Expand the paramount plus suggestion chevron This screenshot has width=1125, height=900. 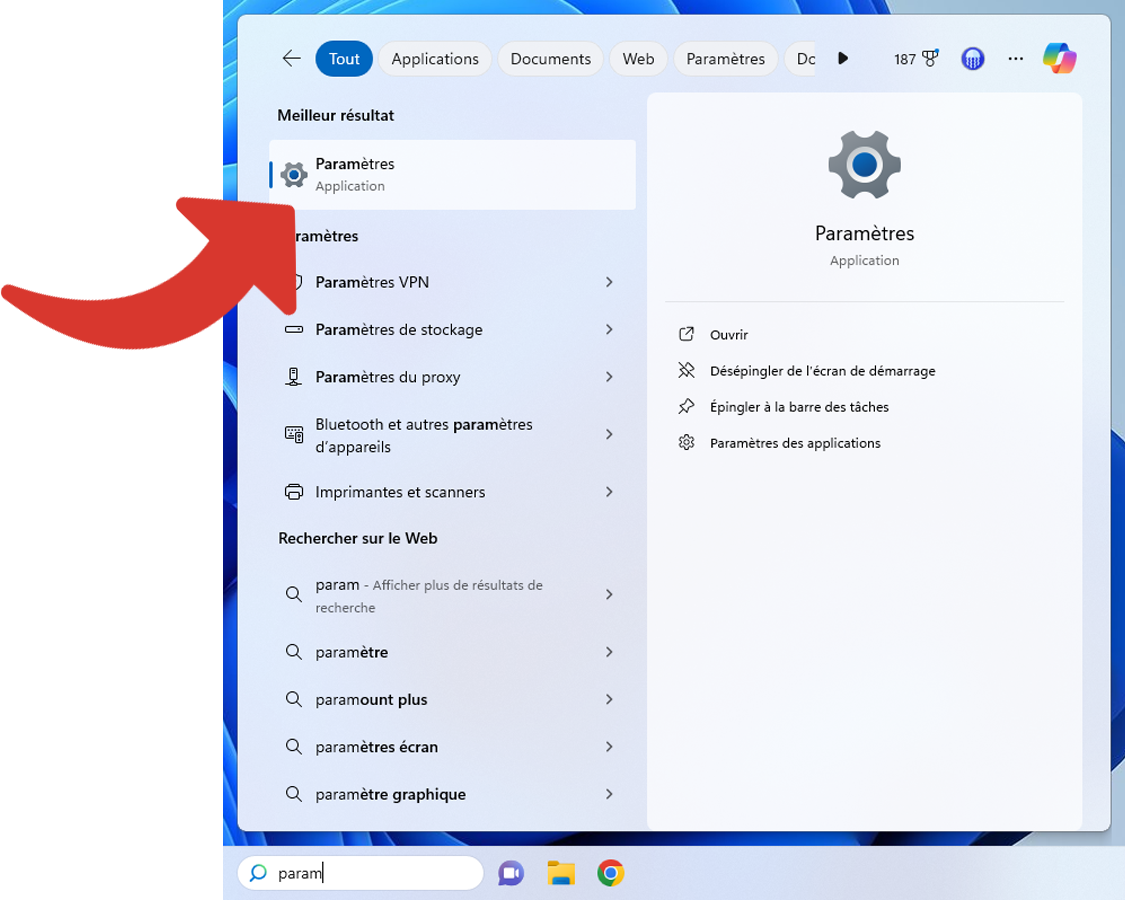coord(609,699)
